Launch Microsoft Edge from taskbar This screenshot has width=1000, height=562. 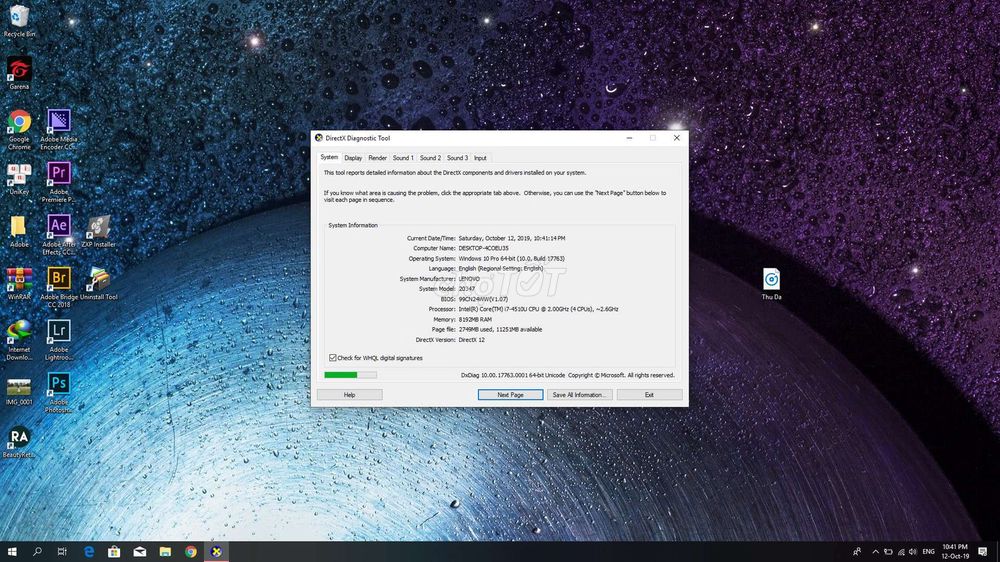[x=89, y=552]
